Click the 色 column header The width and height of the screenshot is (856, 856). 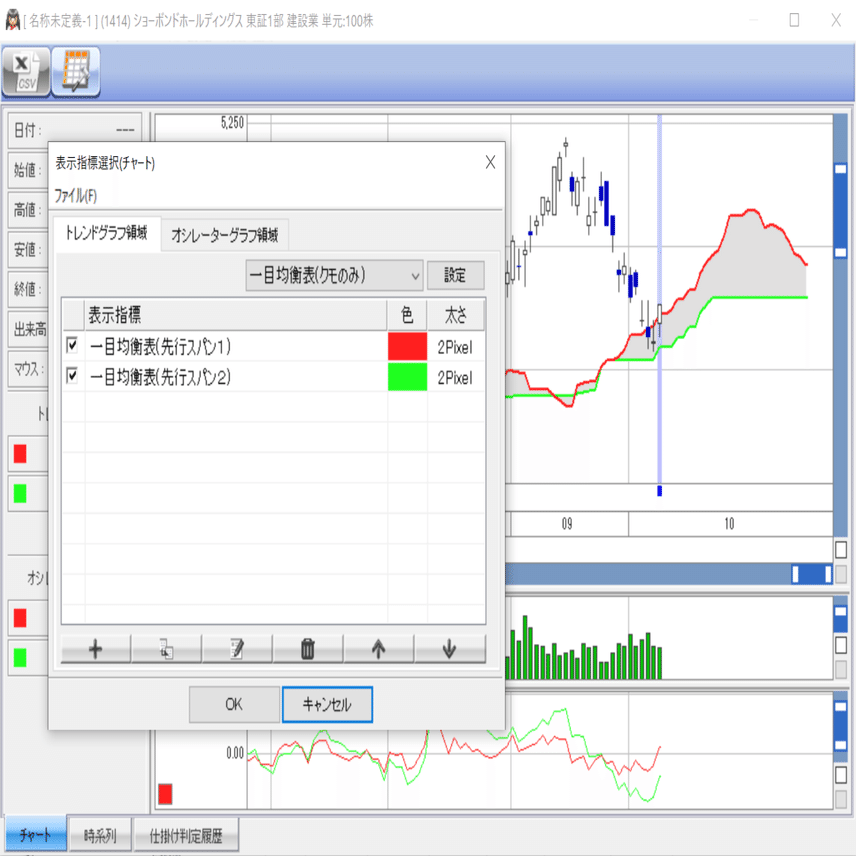407,315
